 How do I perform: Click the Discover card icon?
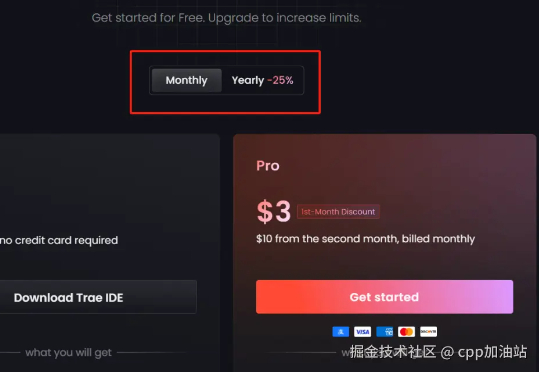428,332
